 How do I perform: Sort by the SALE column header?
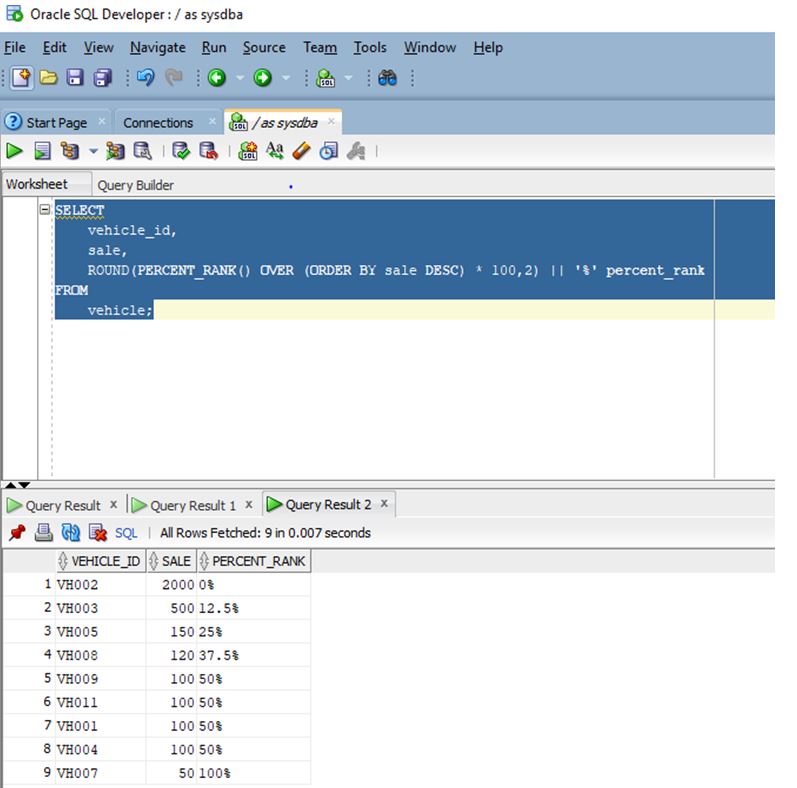pos(171,561)
